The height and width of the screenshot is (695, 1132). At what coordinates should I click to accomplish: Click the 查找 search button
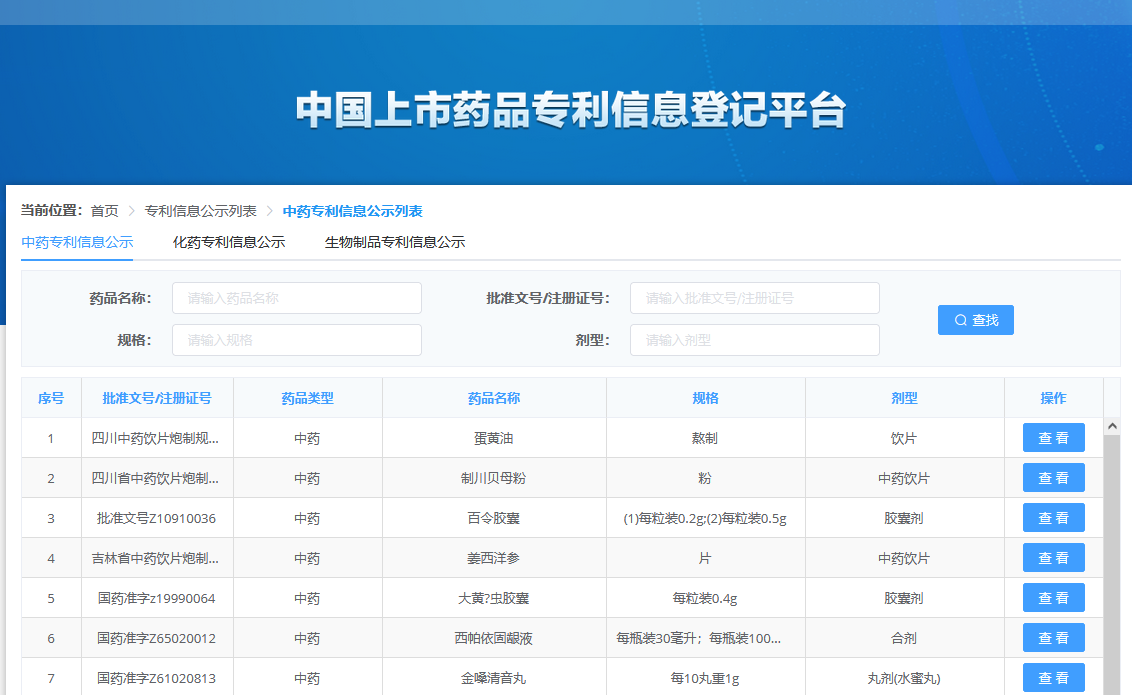coord(975,320)
